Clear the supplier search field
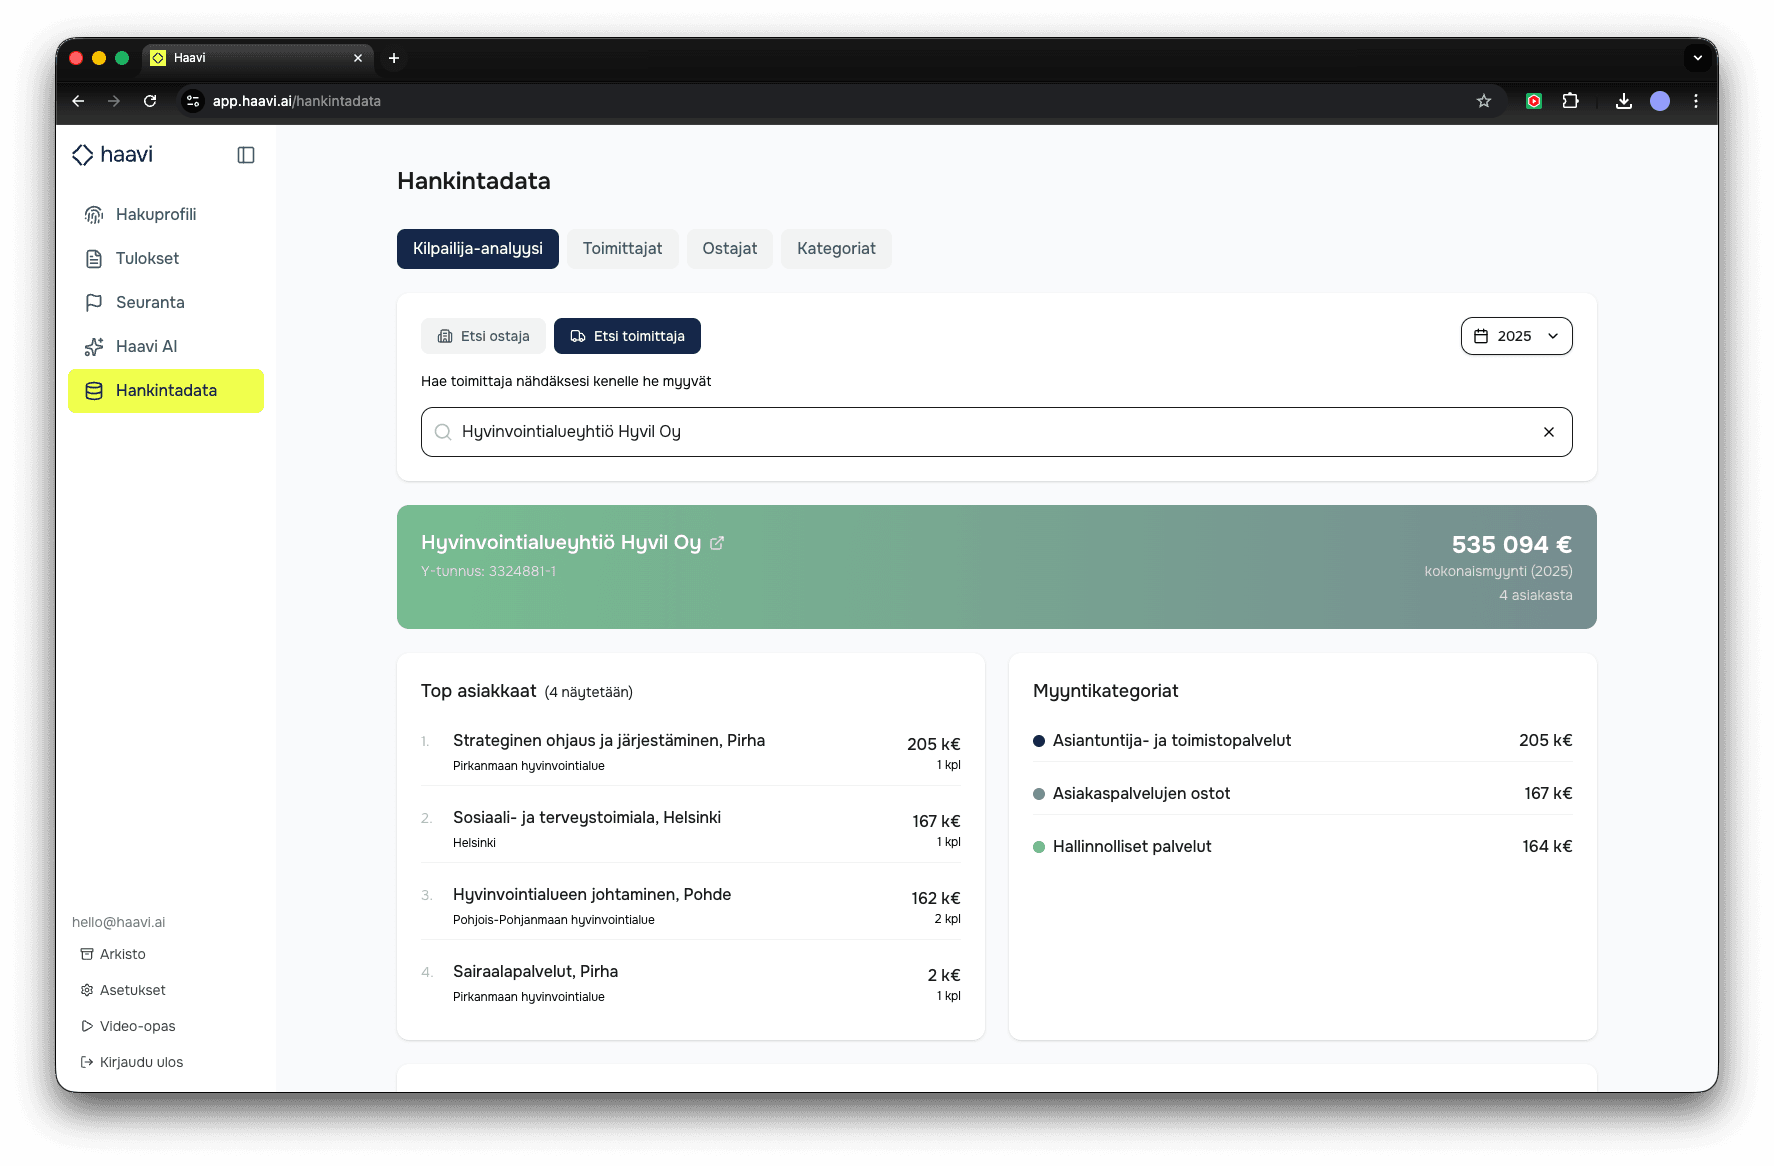This screenshot has height=1166, width=1774. pyautogui.click(x=1548, y=432)
